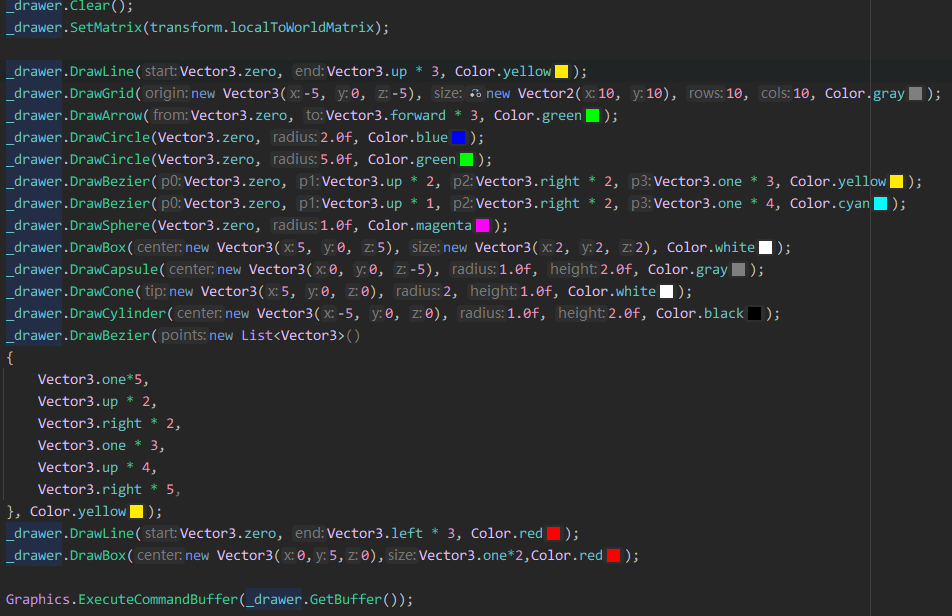The width and height of the screenshot is (952, 616).
Task: Click the GetBuffer method name
Action: point(346,600)
